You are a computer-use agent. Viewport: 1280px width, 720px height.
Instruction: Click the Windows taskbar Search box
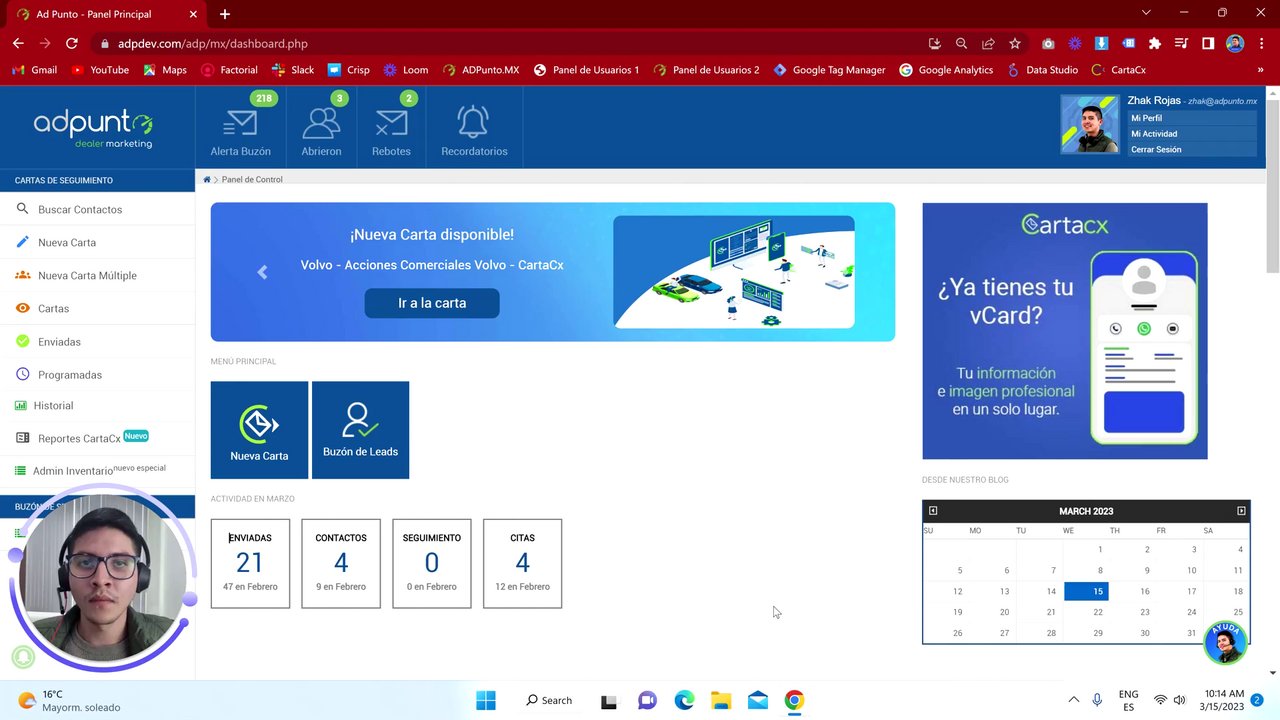pyautogui.click(x=550, y=700)
